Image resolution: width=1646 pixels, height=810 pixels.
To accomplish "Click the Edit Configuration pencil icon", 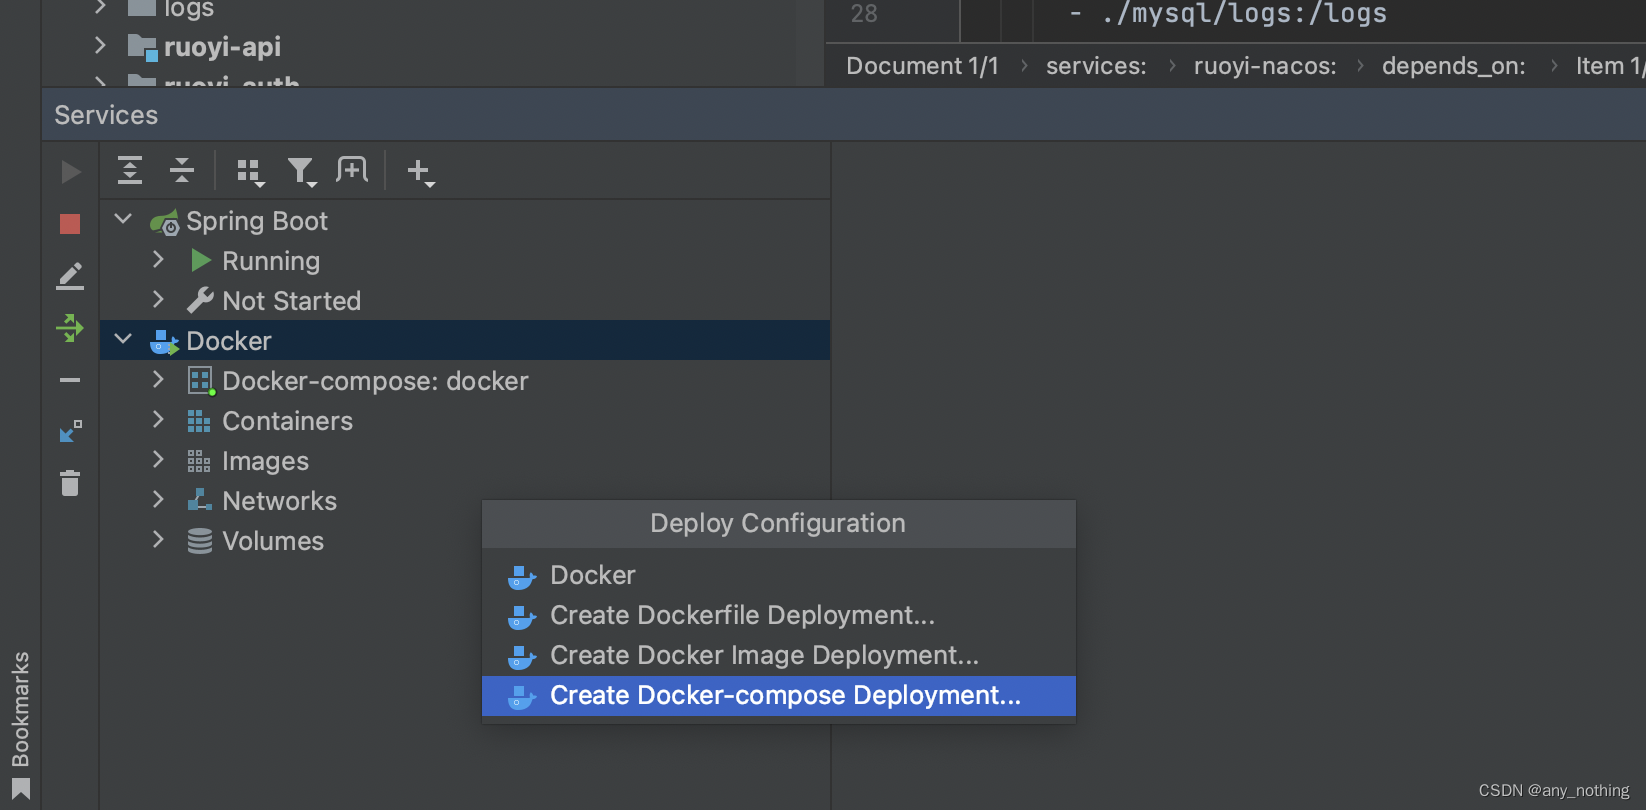I will (70, 276).
